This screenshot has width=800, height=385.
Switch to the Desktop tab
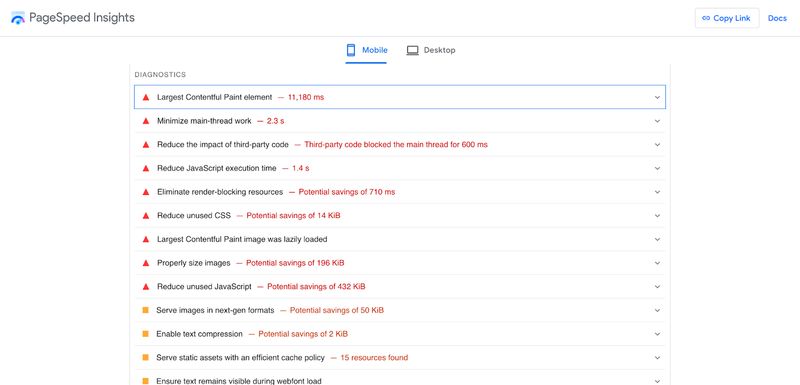coord(431,50)
